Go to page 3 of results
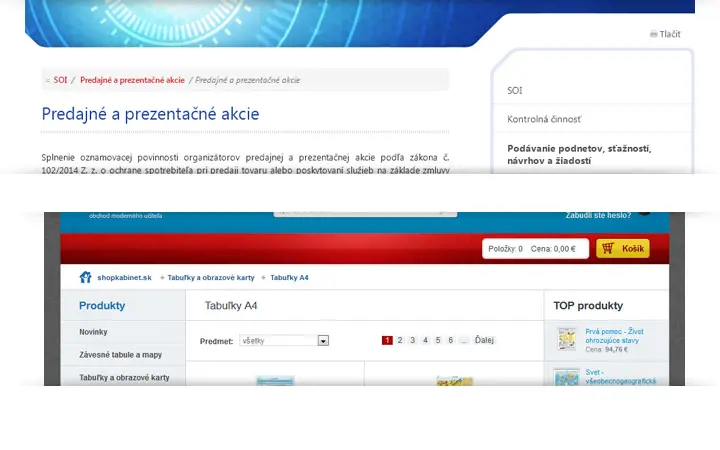The width and height of the screenshot is (720, 450). coord(412,340)
